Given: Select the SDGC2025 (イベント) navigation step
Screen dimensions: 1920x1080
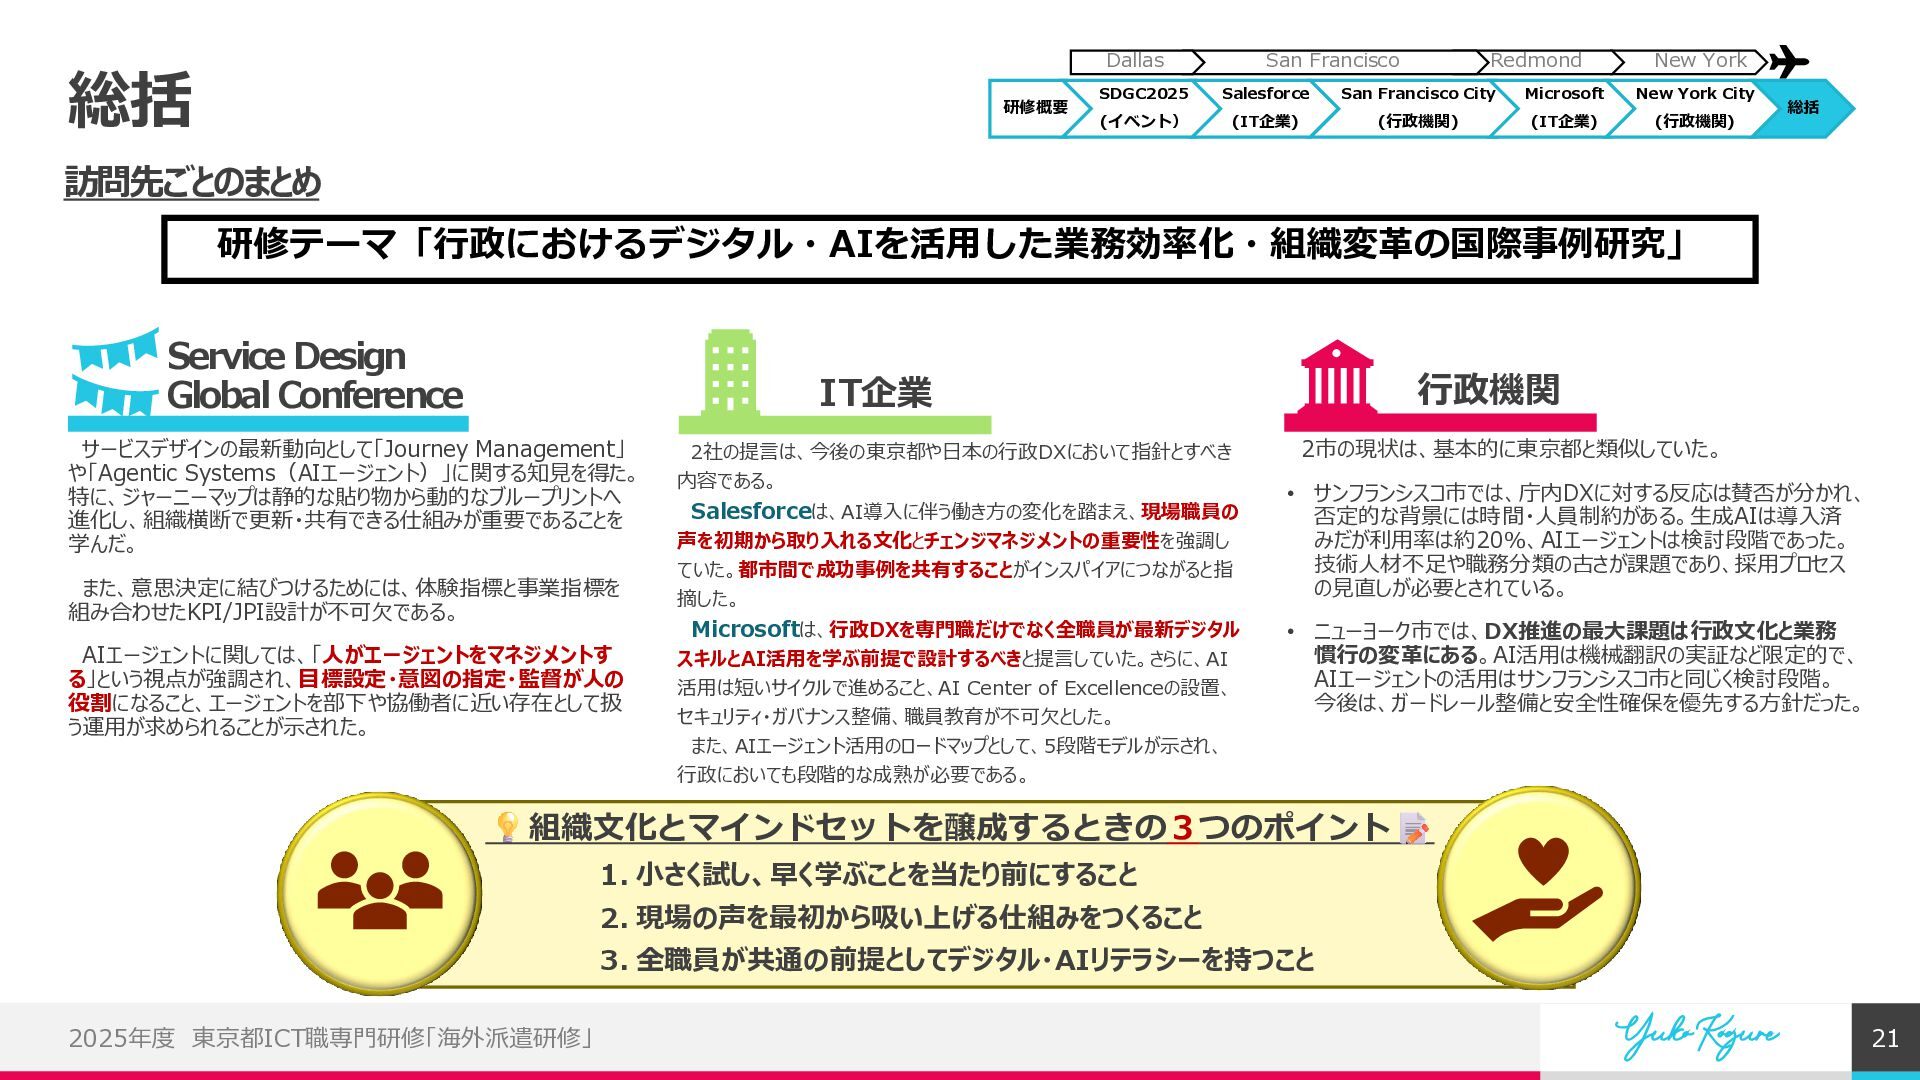Looking at the screenshot, I should pos(1142,107).
